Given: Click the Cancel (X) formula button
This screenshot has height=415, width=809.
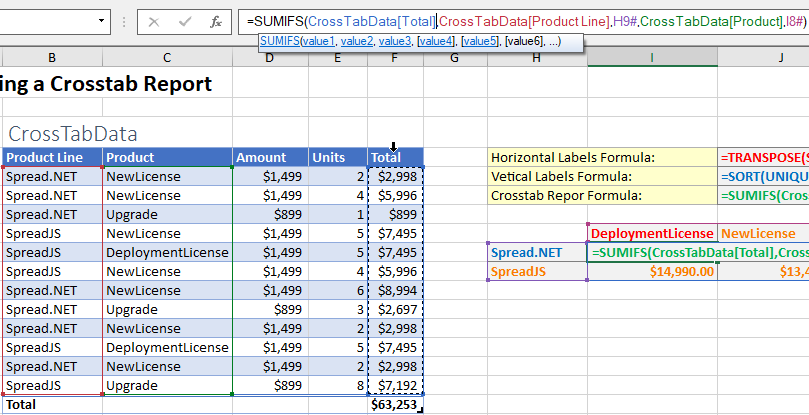Looking at the screenshot, I should coord(154,22).
